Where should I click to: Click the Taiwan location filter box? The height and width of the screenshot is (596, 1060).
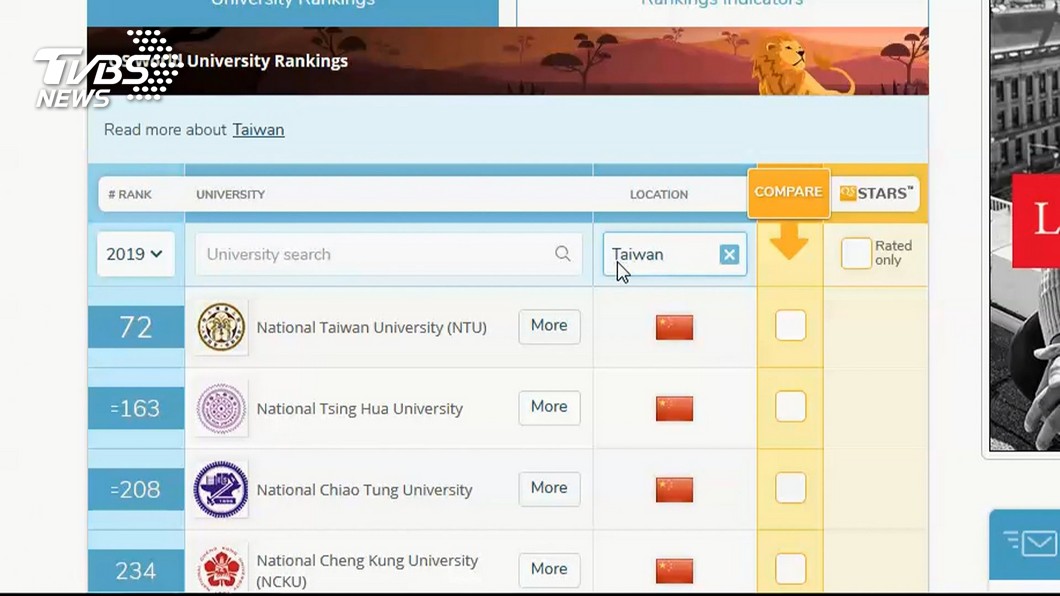(x=675, y=254)
